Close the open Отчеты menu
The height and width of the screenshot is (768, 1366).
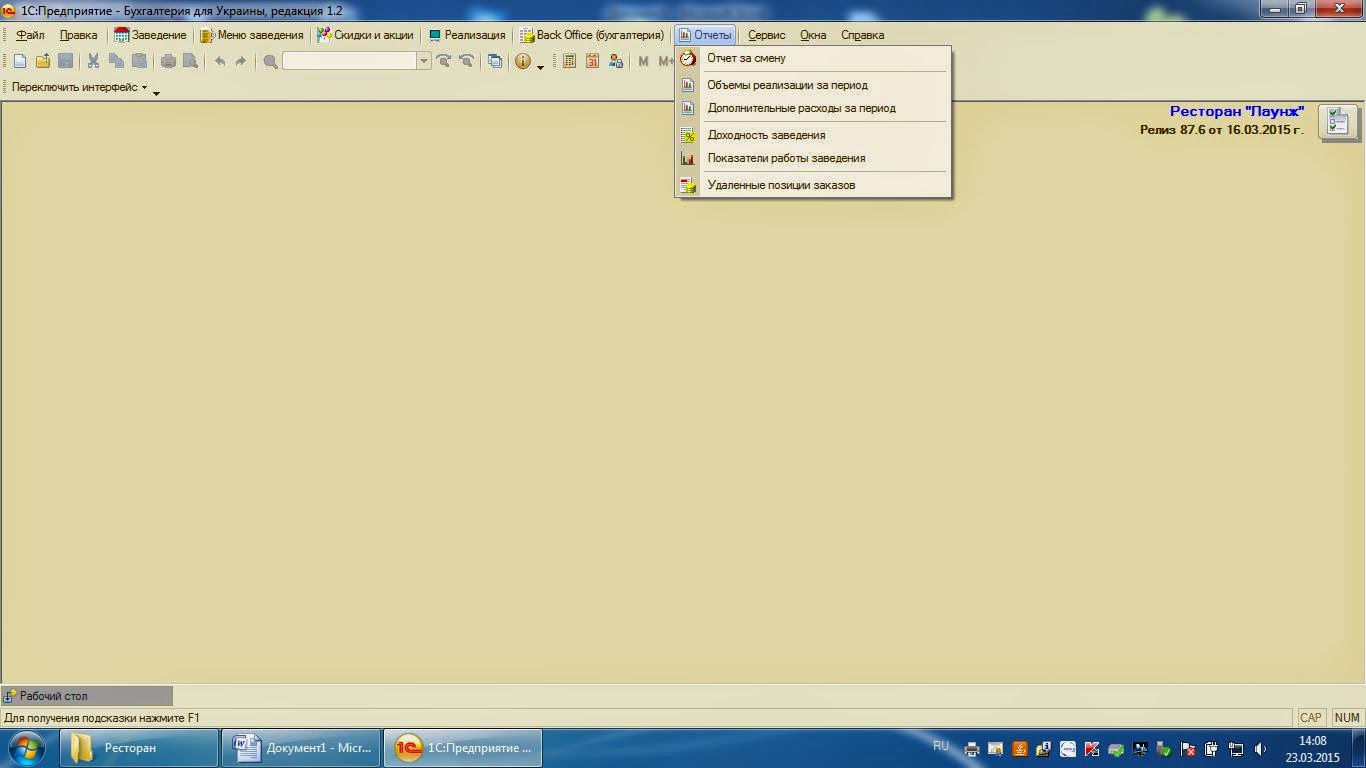[705, 35]
